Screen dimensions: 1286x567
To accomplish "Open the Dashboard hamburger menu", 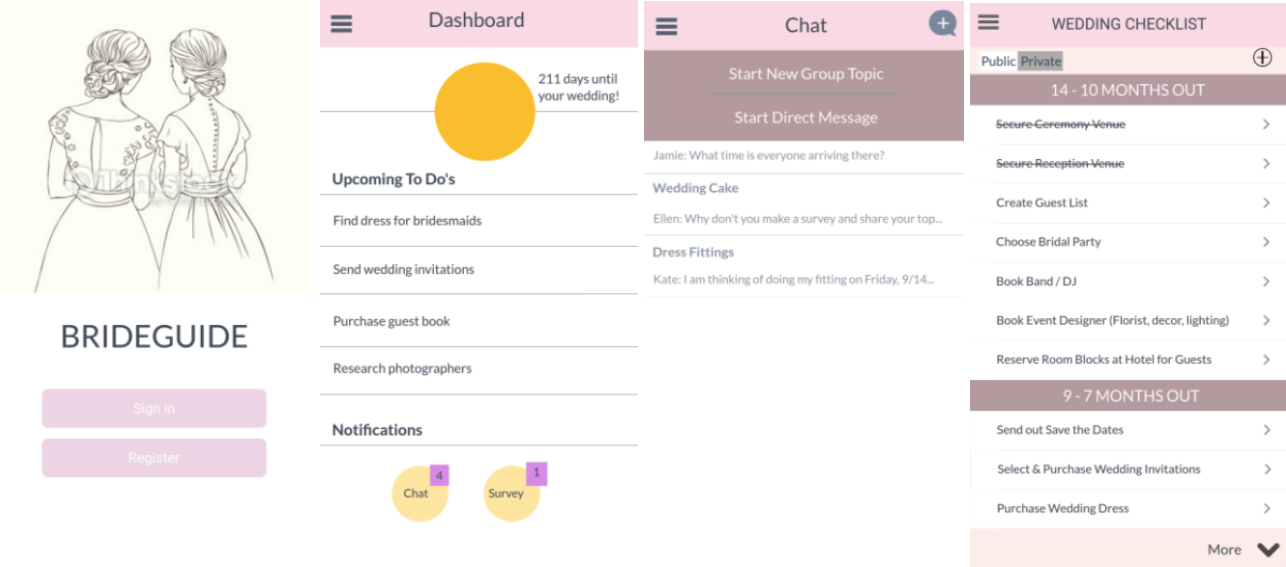I will coord(341,23).
